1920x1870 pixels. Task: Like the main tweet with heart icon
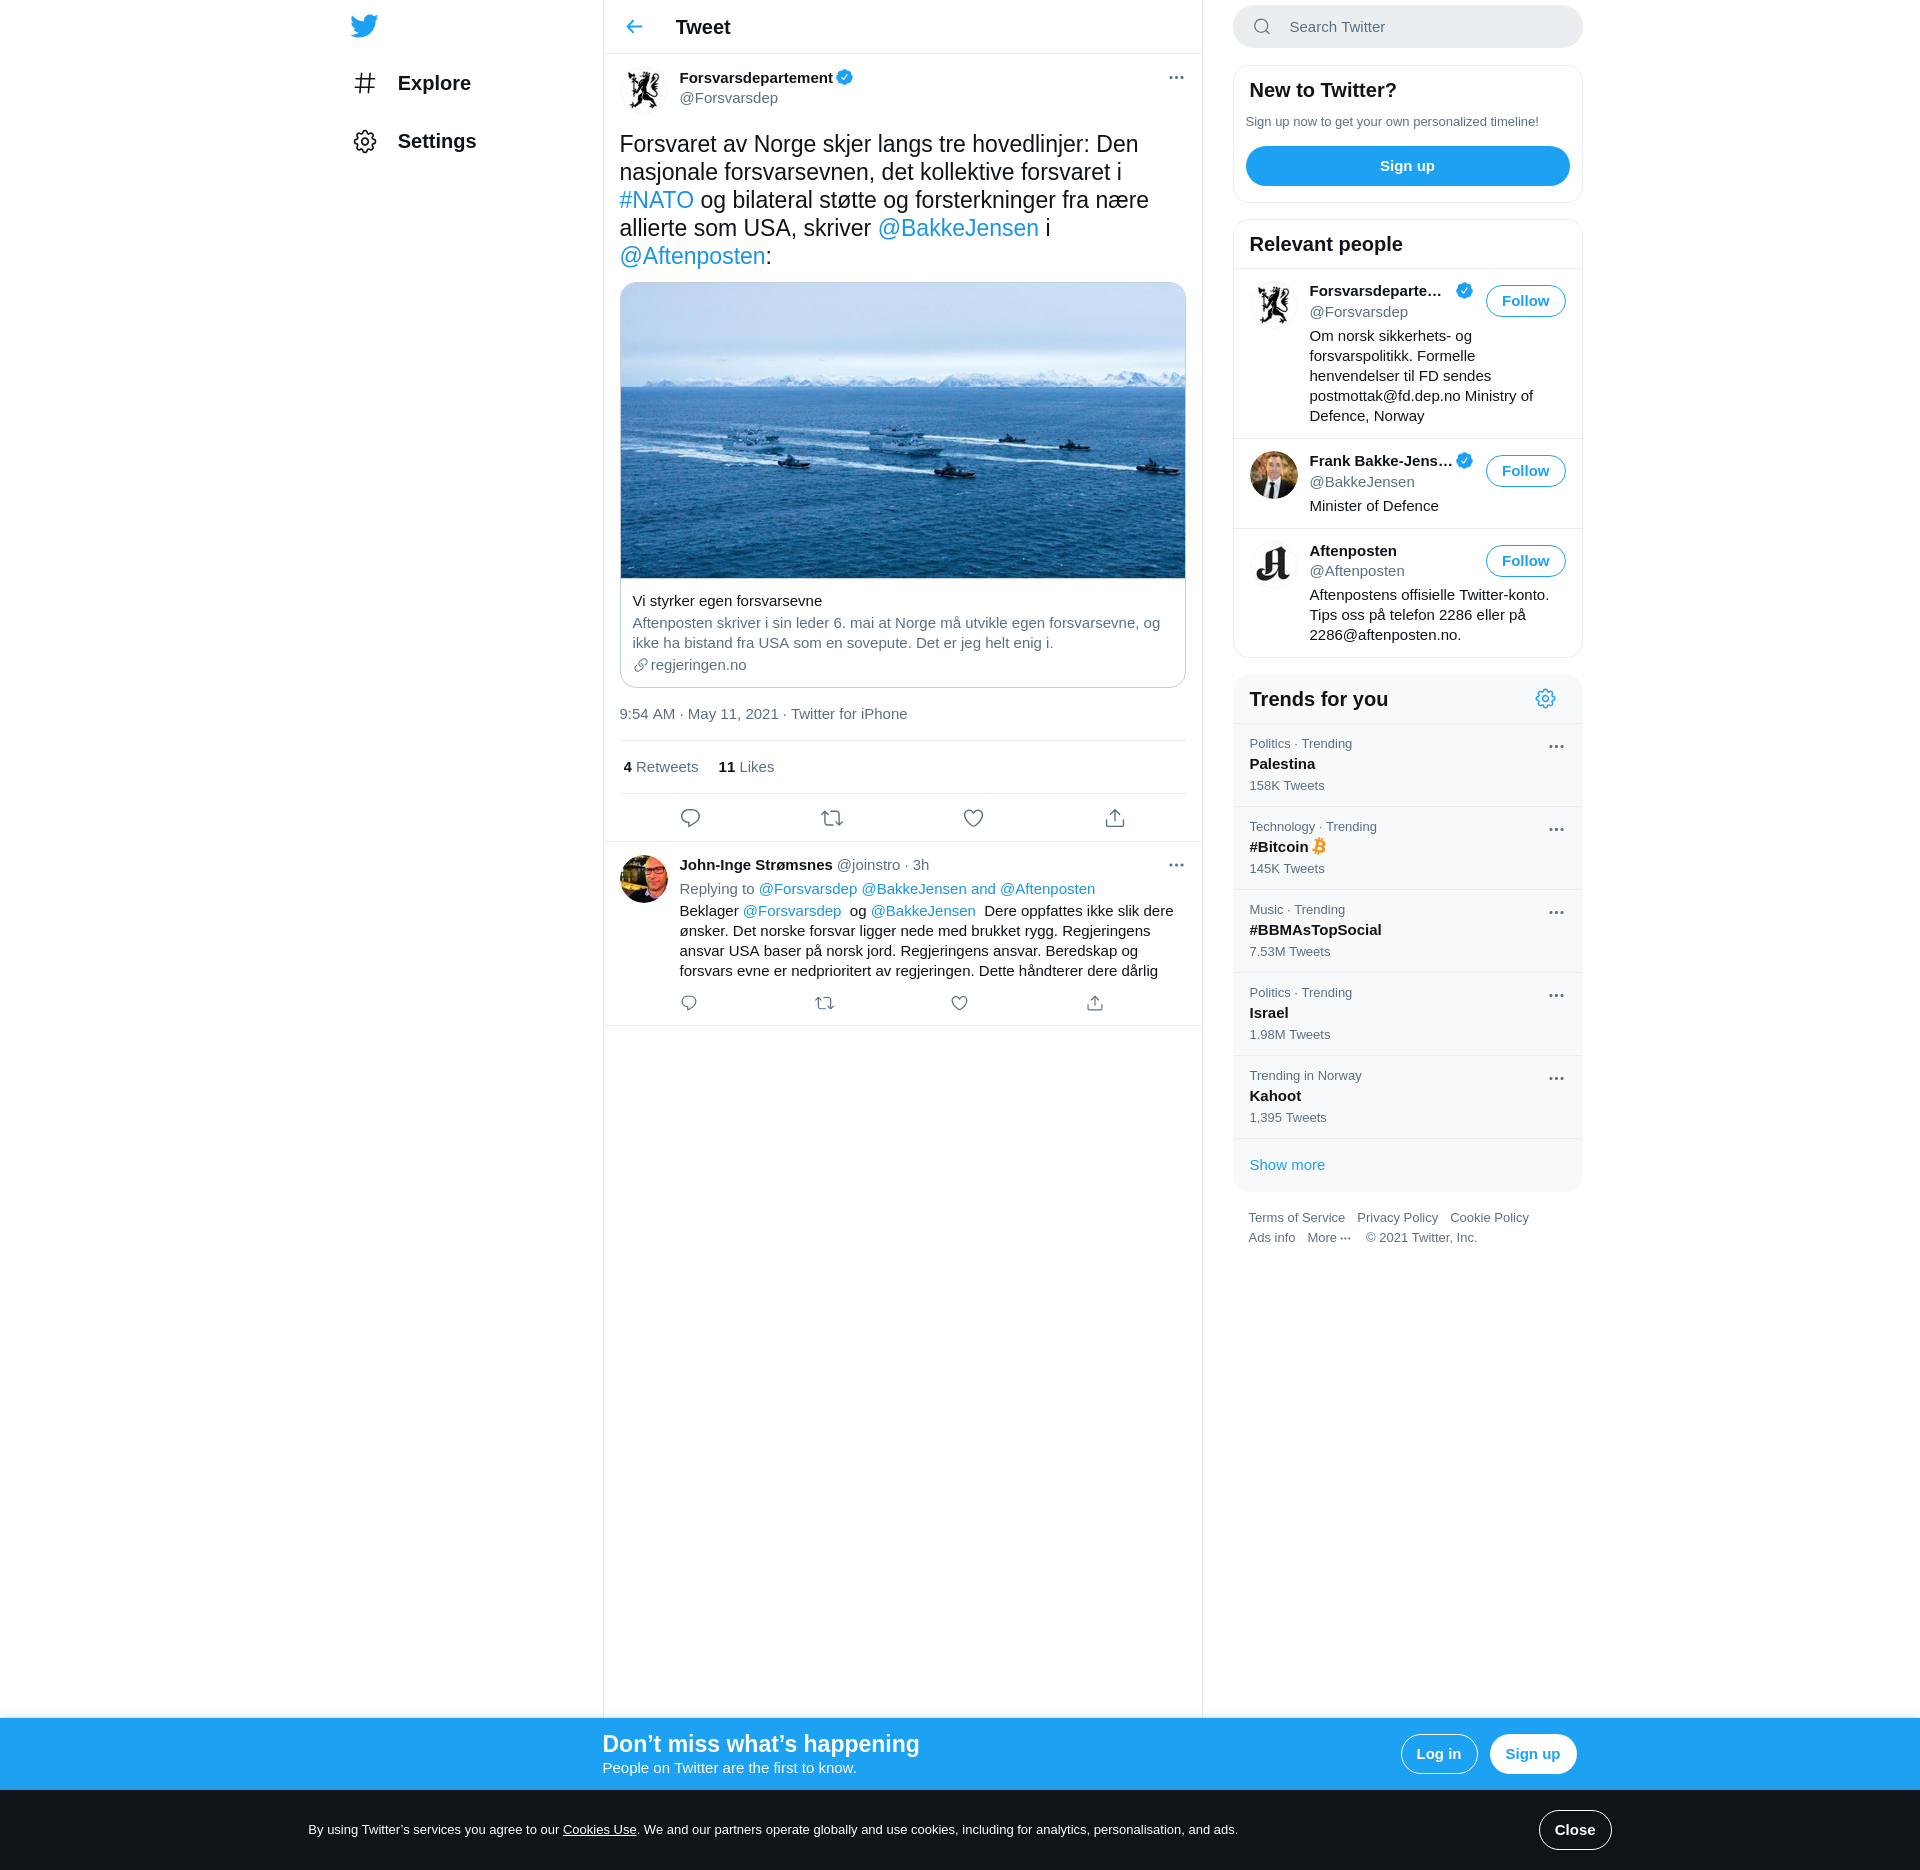pos(973,818)
